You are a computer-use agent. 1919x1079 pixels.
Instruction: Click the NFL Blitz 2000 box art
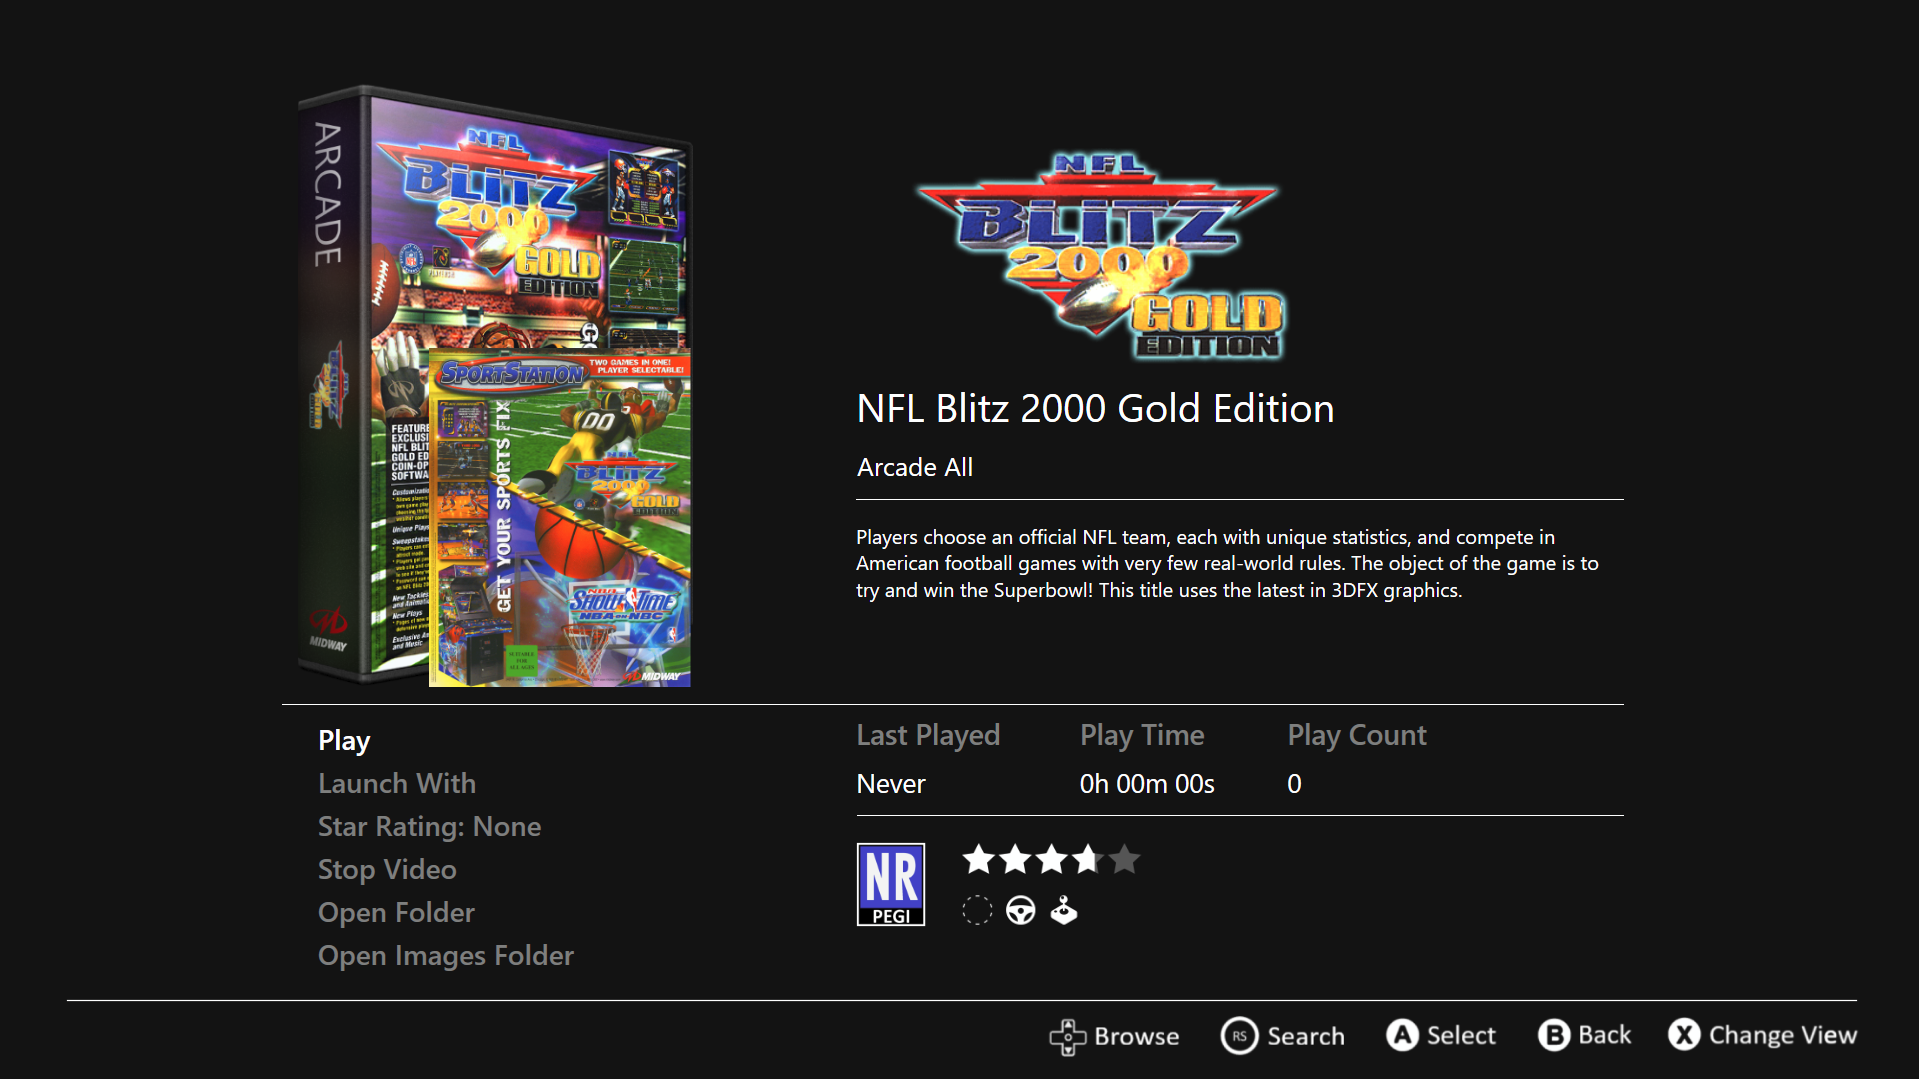[x=495, y=386]
